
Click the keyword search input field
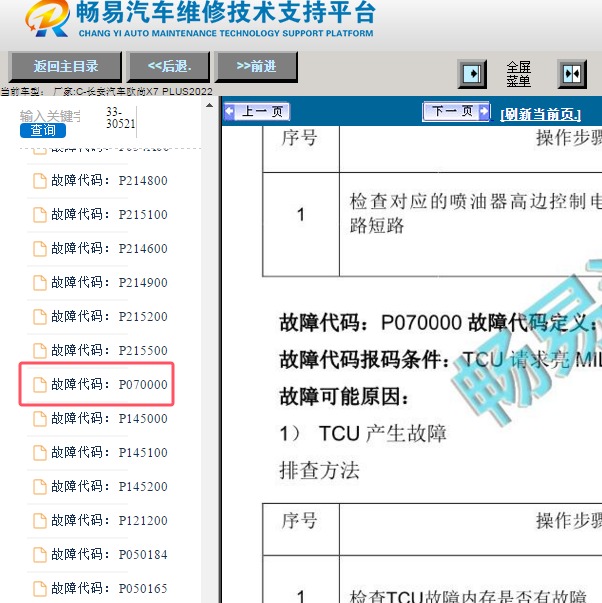click(50, 116)
